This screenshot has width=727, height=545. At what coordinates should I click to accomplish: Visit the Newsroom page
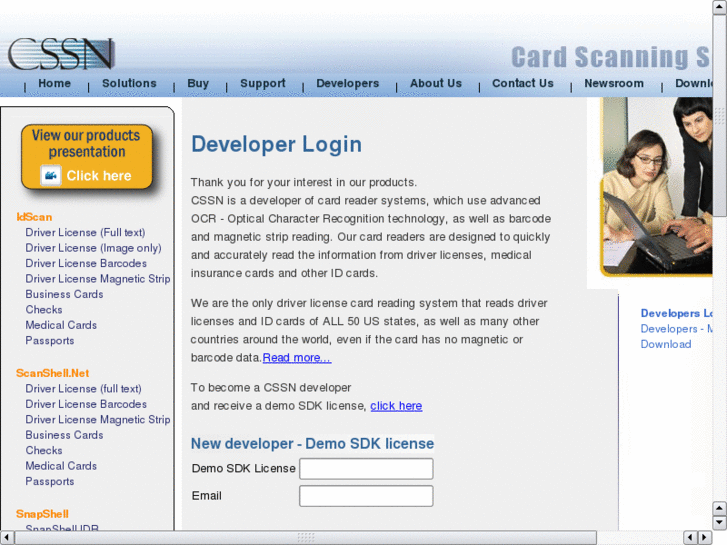614,83
